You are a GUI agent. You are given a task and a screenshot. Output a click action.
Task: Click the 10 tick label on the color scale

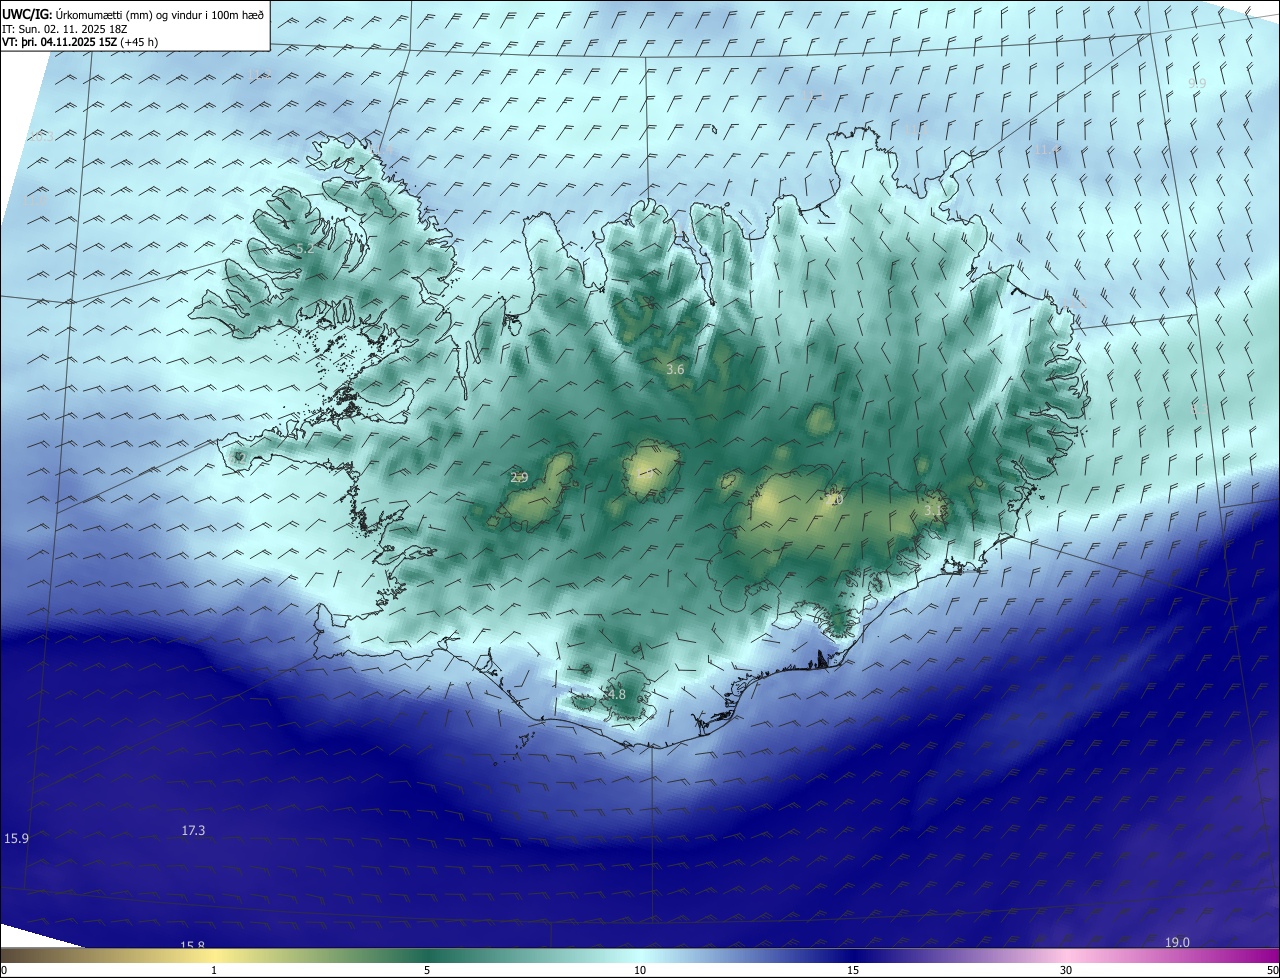tap(640, 970)
